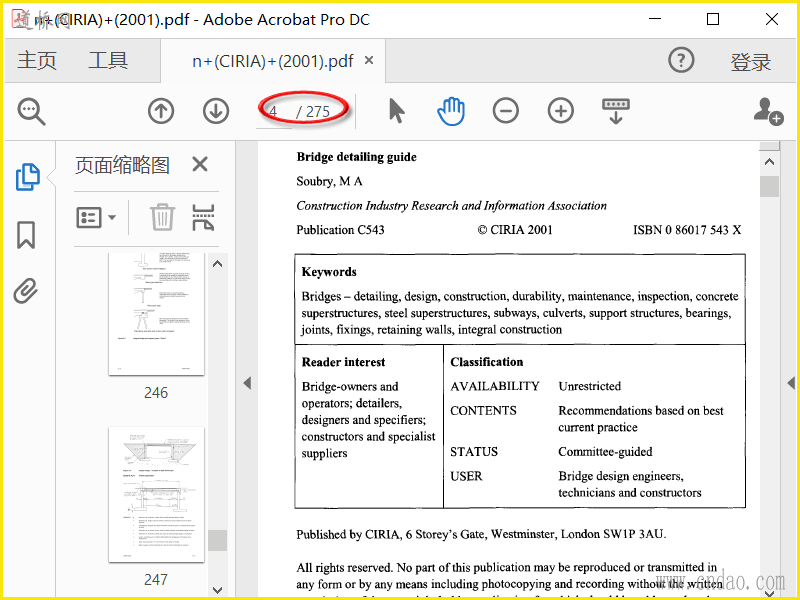Screen dimensions: 800x600
Task: Click the 'Bridge detailing guide' title text
Action: (356, 157)
